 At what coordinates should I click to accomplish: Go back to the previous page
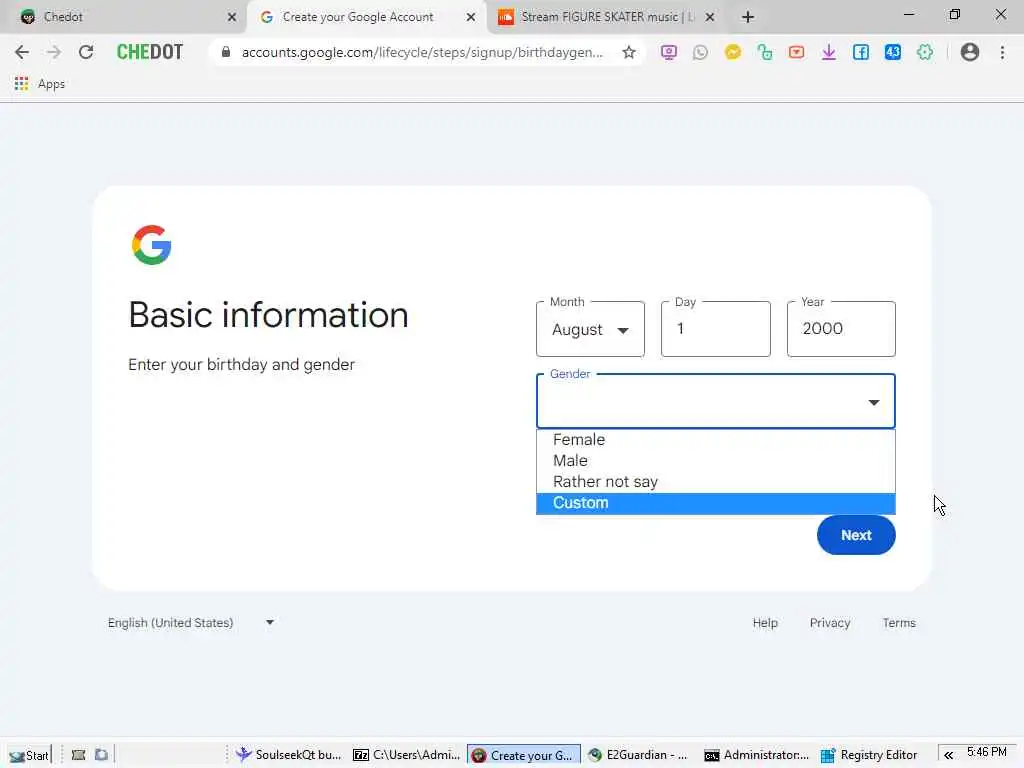click(x=22, y=52)
